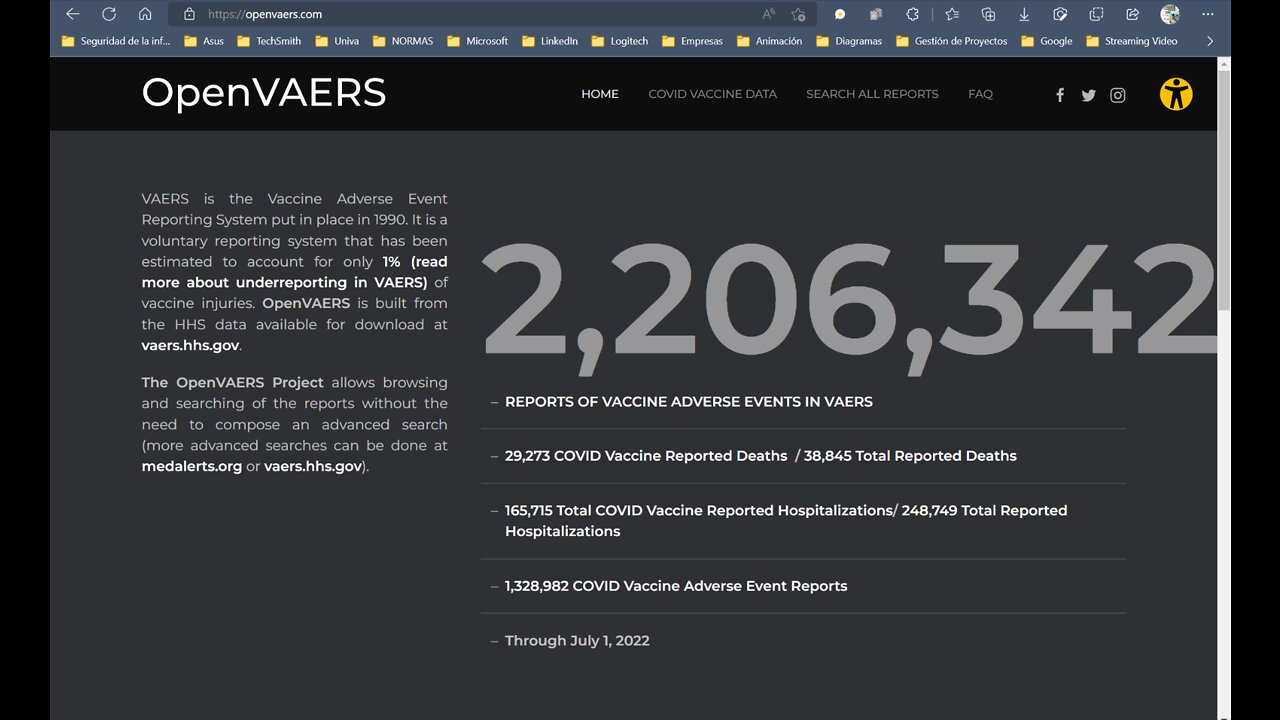The height and width of the screenshot is (720, 1280).
Task: Open the COVID VACCINE DATA menu item
Action: pyautogui.click(x=712, y=94)
